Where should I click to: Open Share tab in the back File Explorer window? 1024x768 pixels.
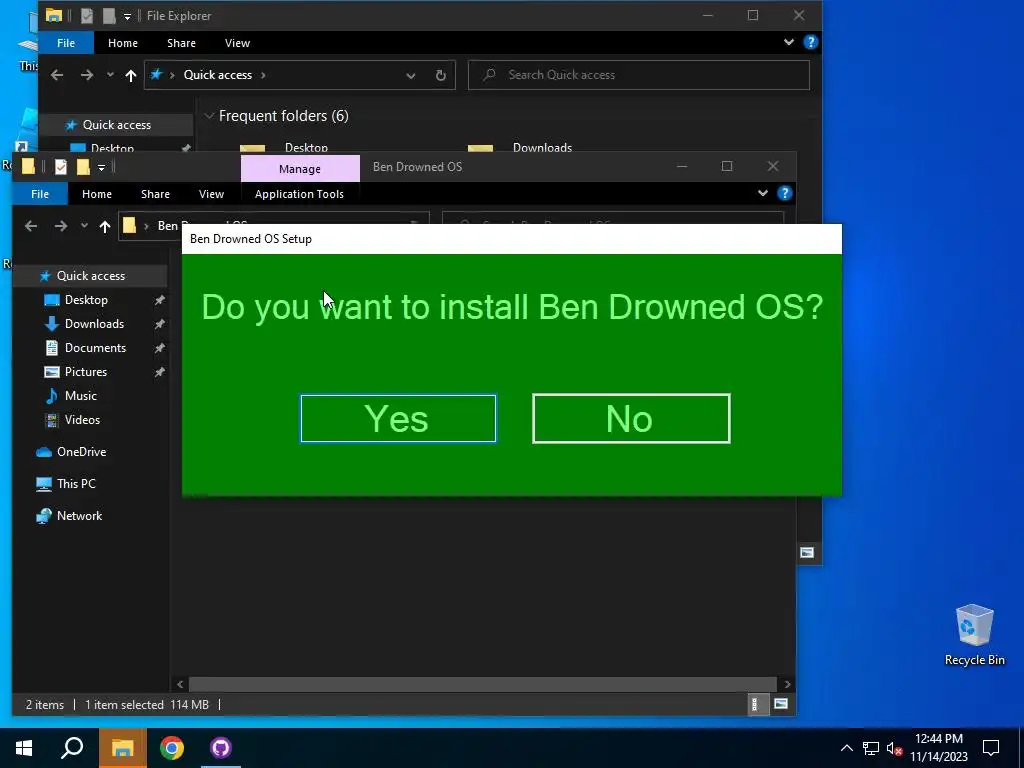coord(181,43)
